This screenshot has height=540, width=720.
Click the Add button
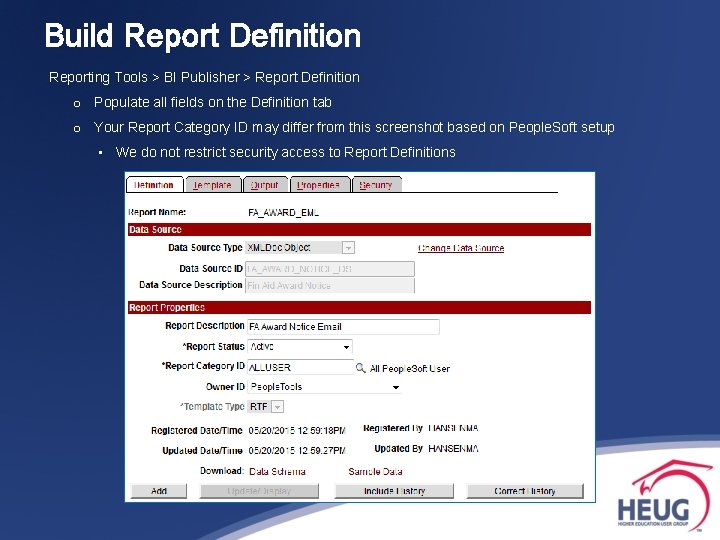point(159,491)
